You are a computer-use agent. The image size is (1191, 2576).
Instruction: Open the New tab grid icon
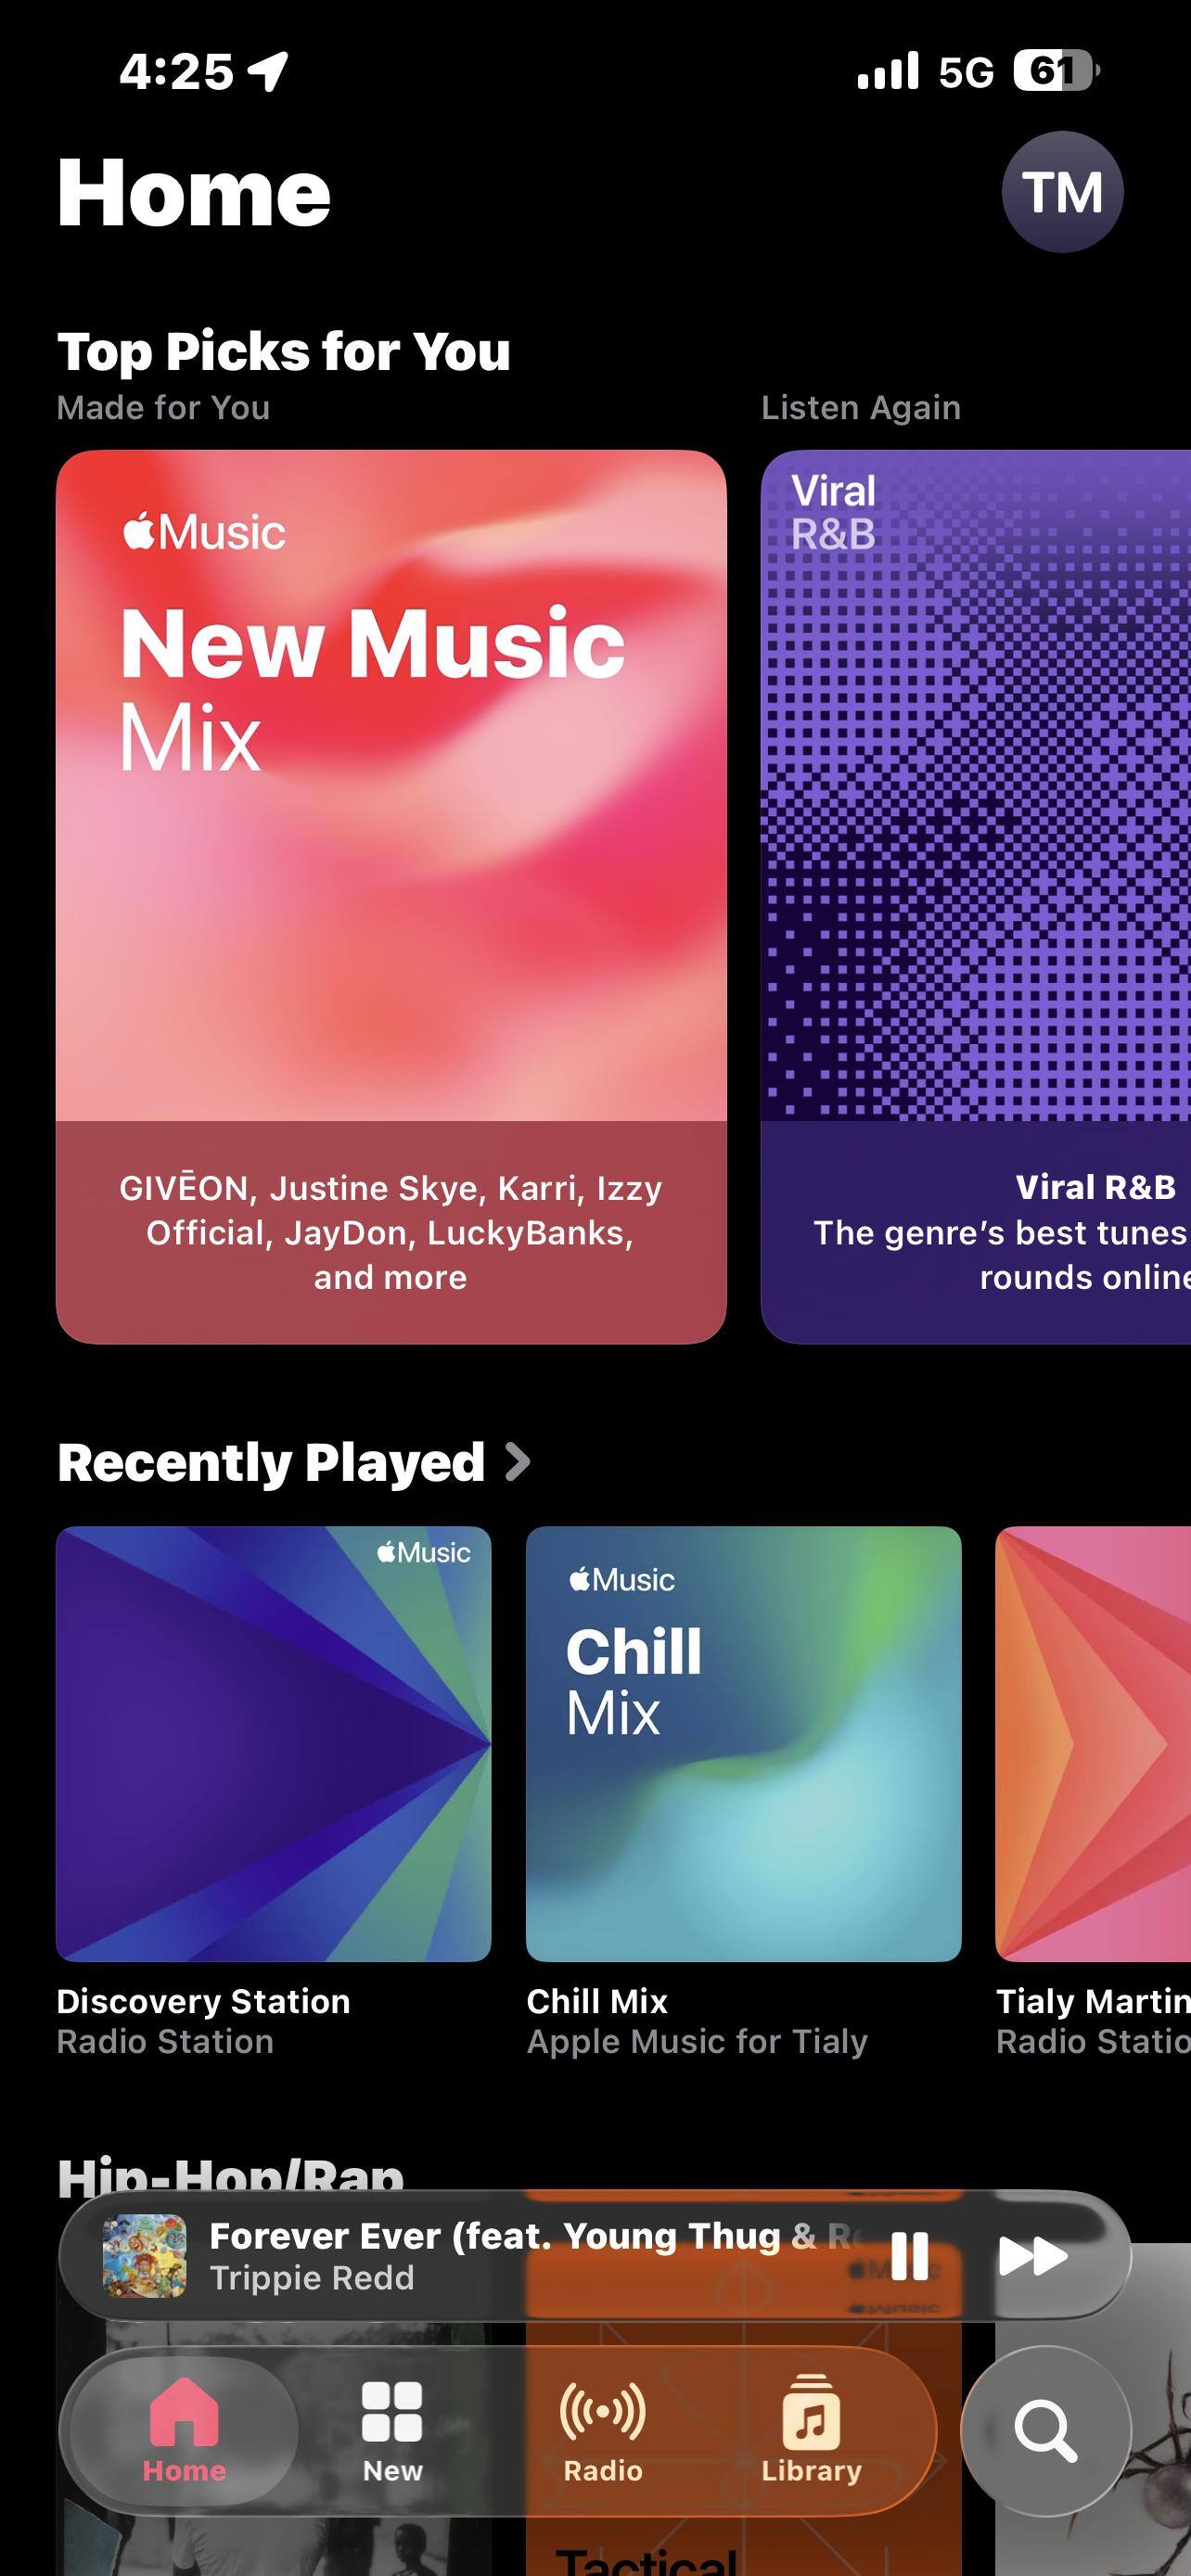[392, 2412]
